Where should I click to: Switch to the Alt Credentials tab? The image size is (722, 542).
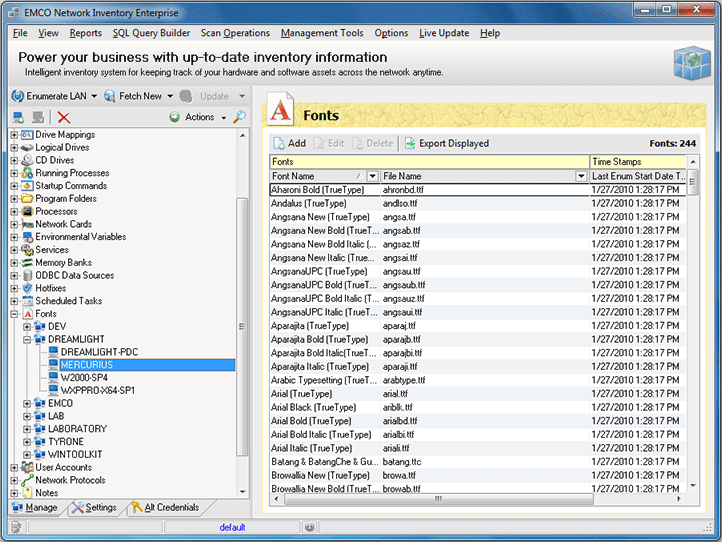pos(164,508)
